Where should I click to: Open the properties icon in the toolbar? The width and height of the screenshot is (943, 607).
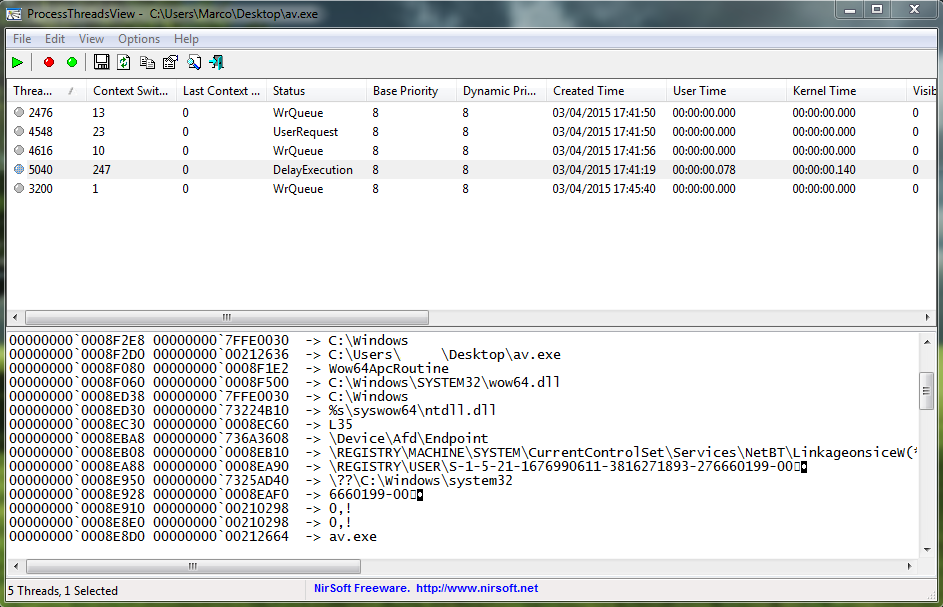[170, 62]
